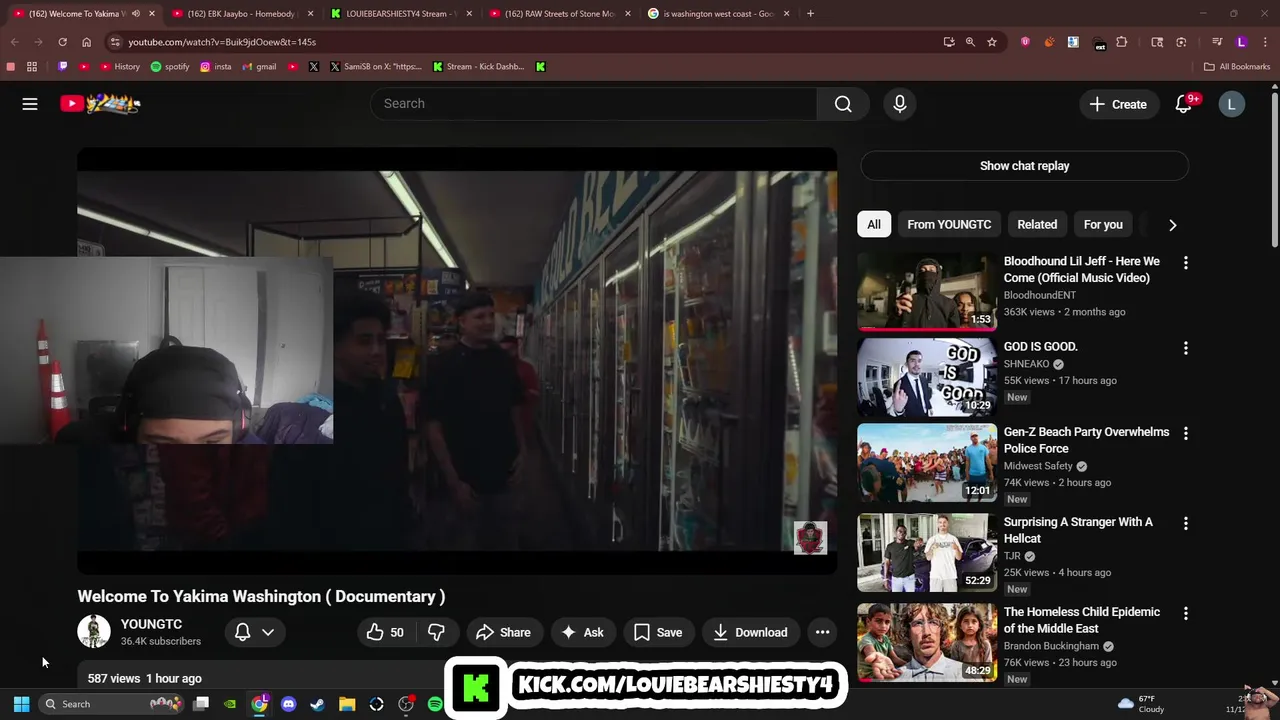Click the Share button
Screen dimensions: 1280x720
click(504, 632)
